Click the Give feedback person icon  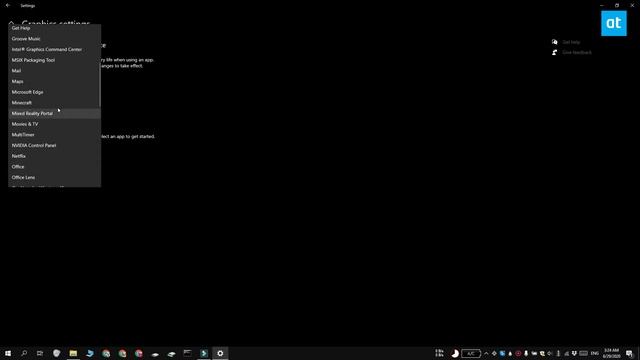(554, 53)
